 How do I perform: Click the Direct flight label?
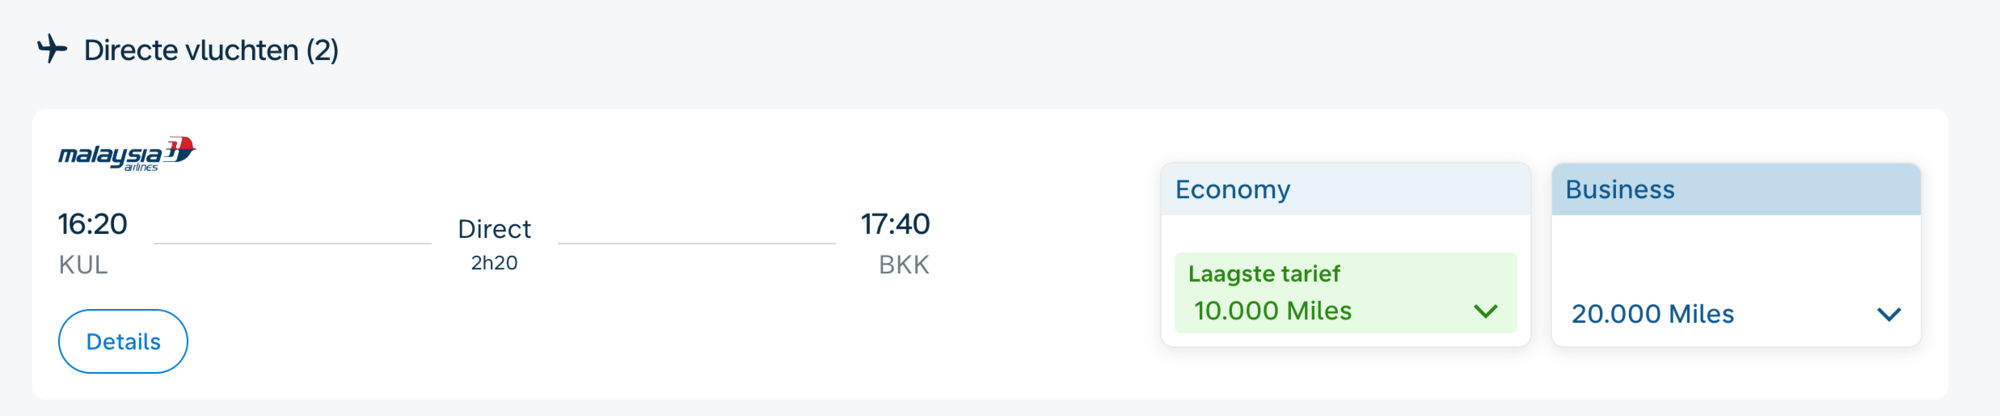[494, 229]
